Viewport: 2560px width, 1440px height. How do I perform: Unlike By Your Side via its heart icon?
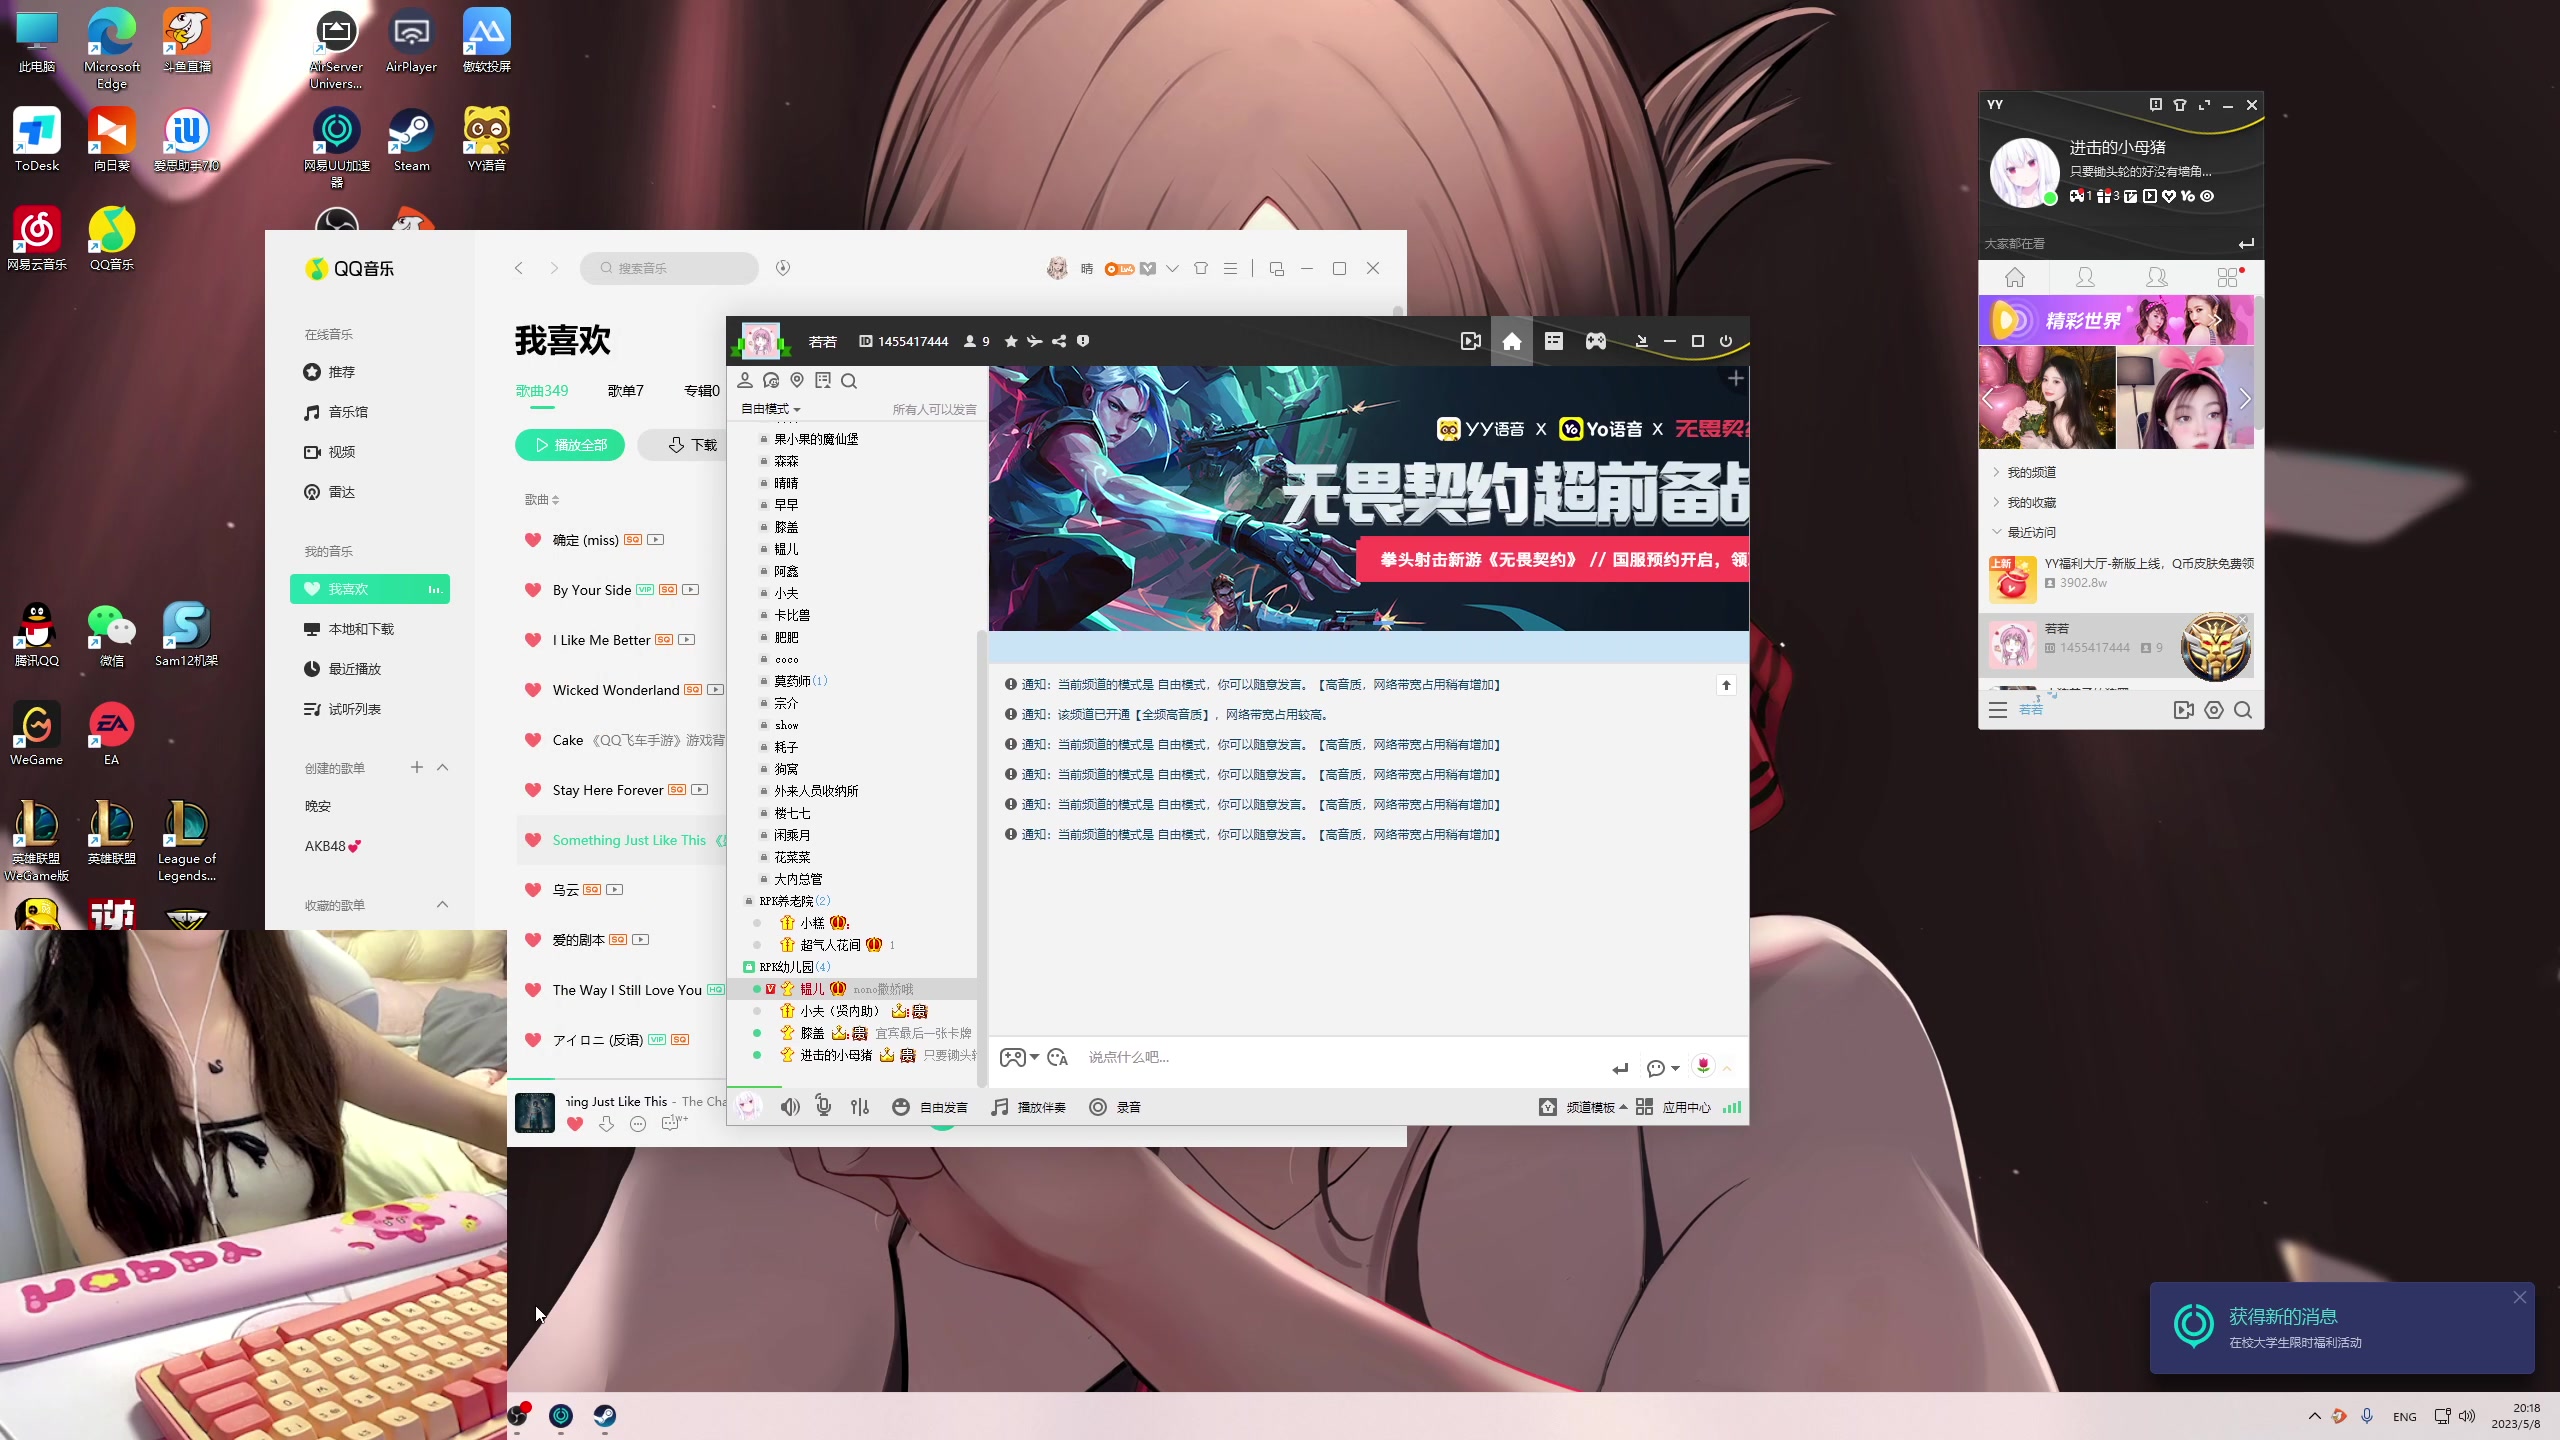click(533, 590)
